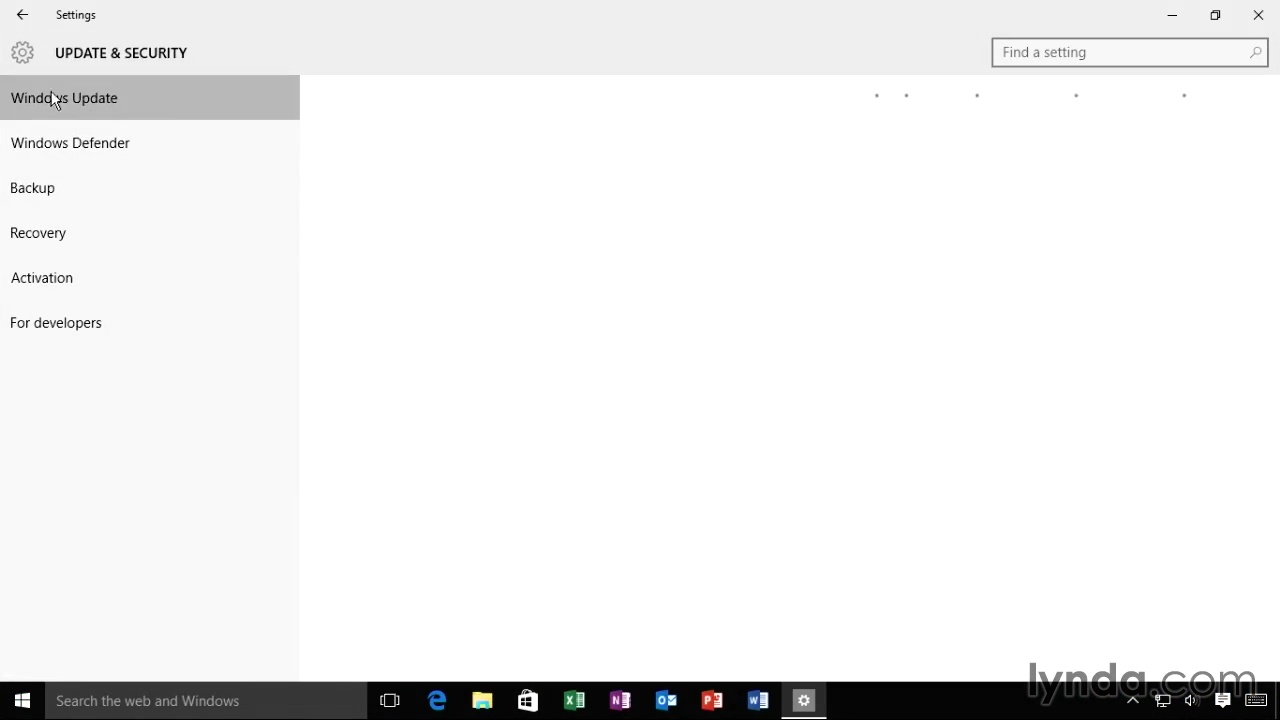1280x720 pixels.
Task: Select Windows Update in the sidebar
Action: (150, 98)
